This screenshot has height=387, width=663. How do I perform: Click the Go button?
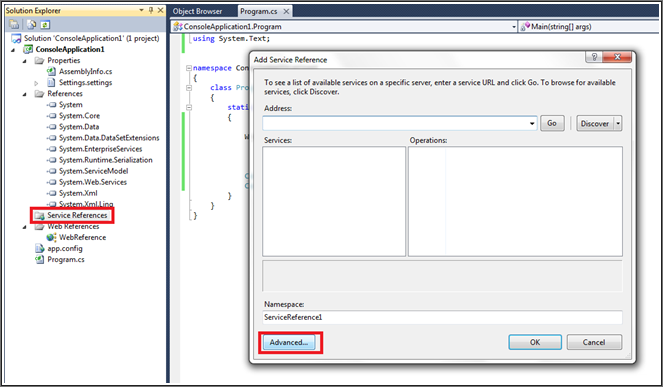coord(552,123)
